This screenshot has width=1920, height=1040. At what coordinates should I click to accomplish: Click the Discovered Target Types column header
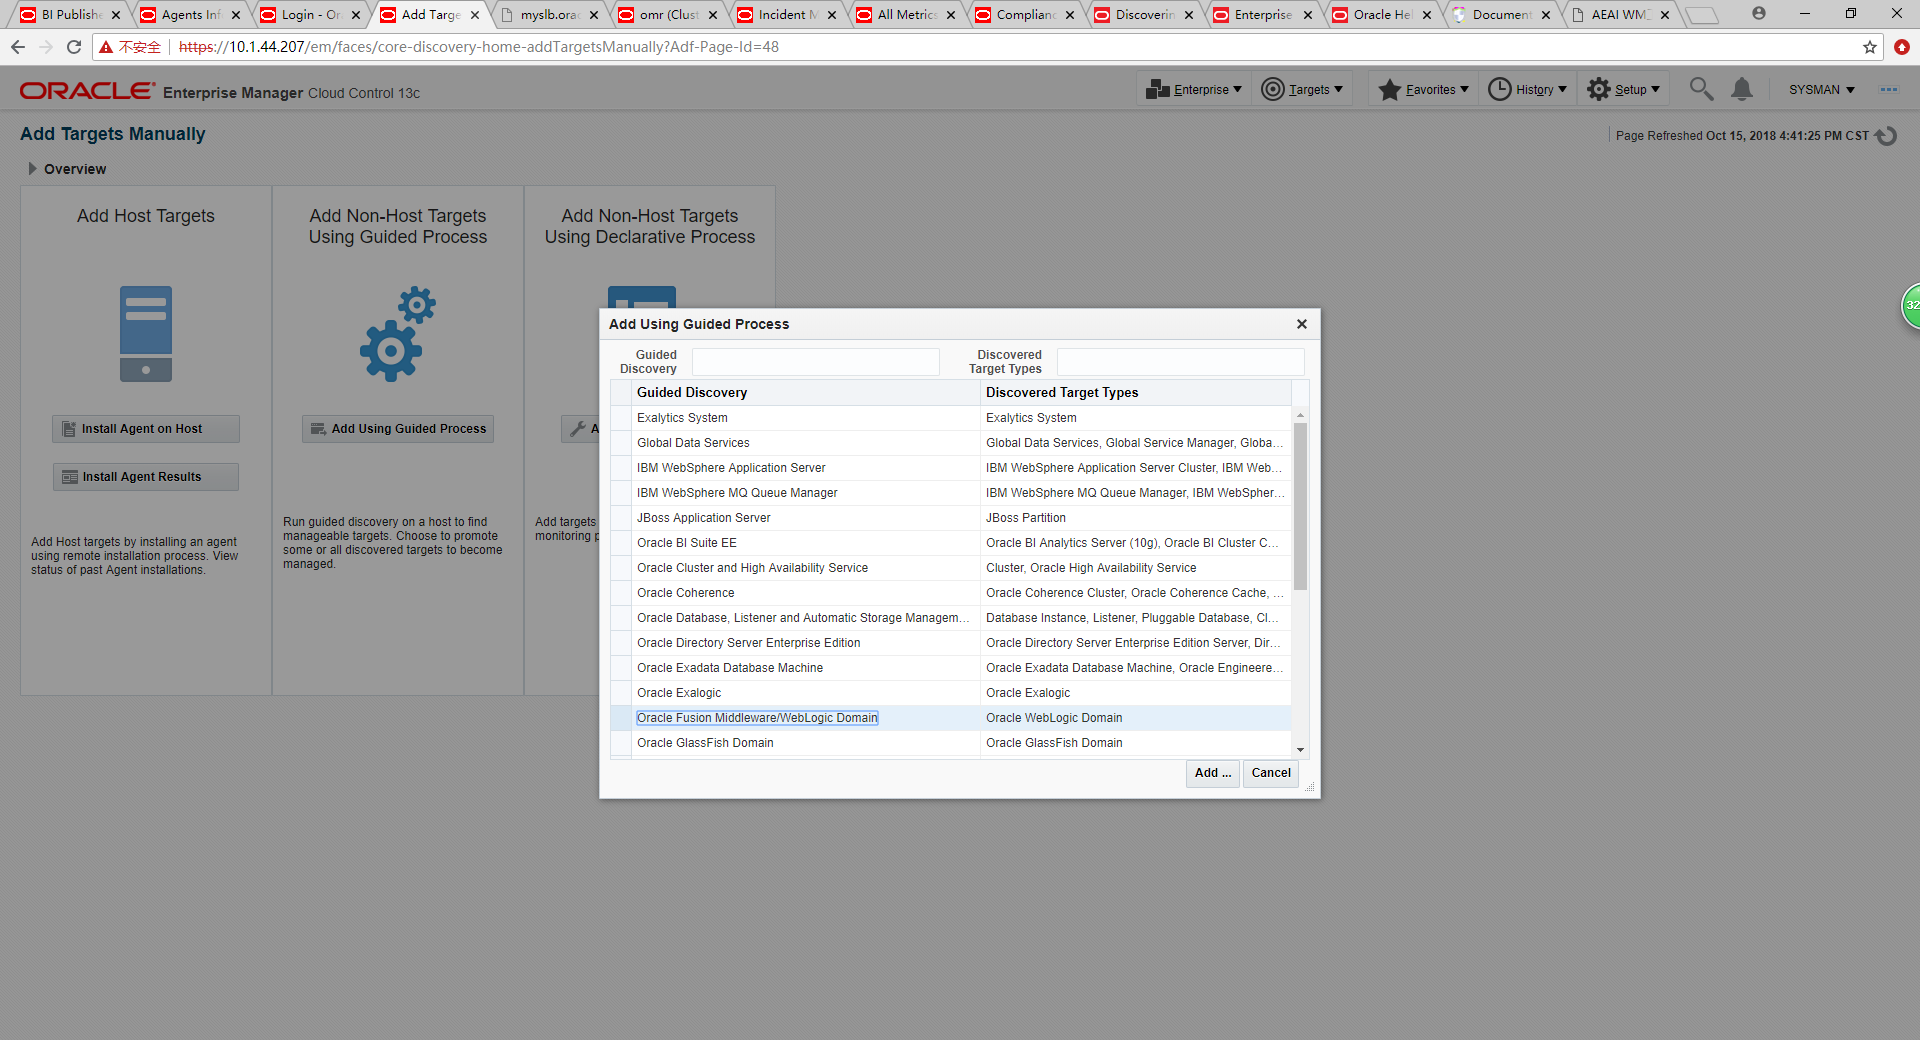[x=1136, y=393]
